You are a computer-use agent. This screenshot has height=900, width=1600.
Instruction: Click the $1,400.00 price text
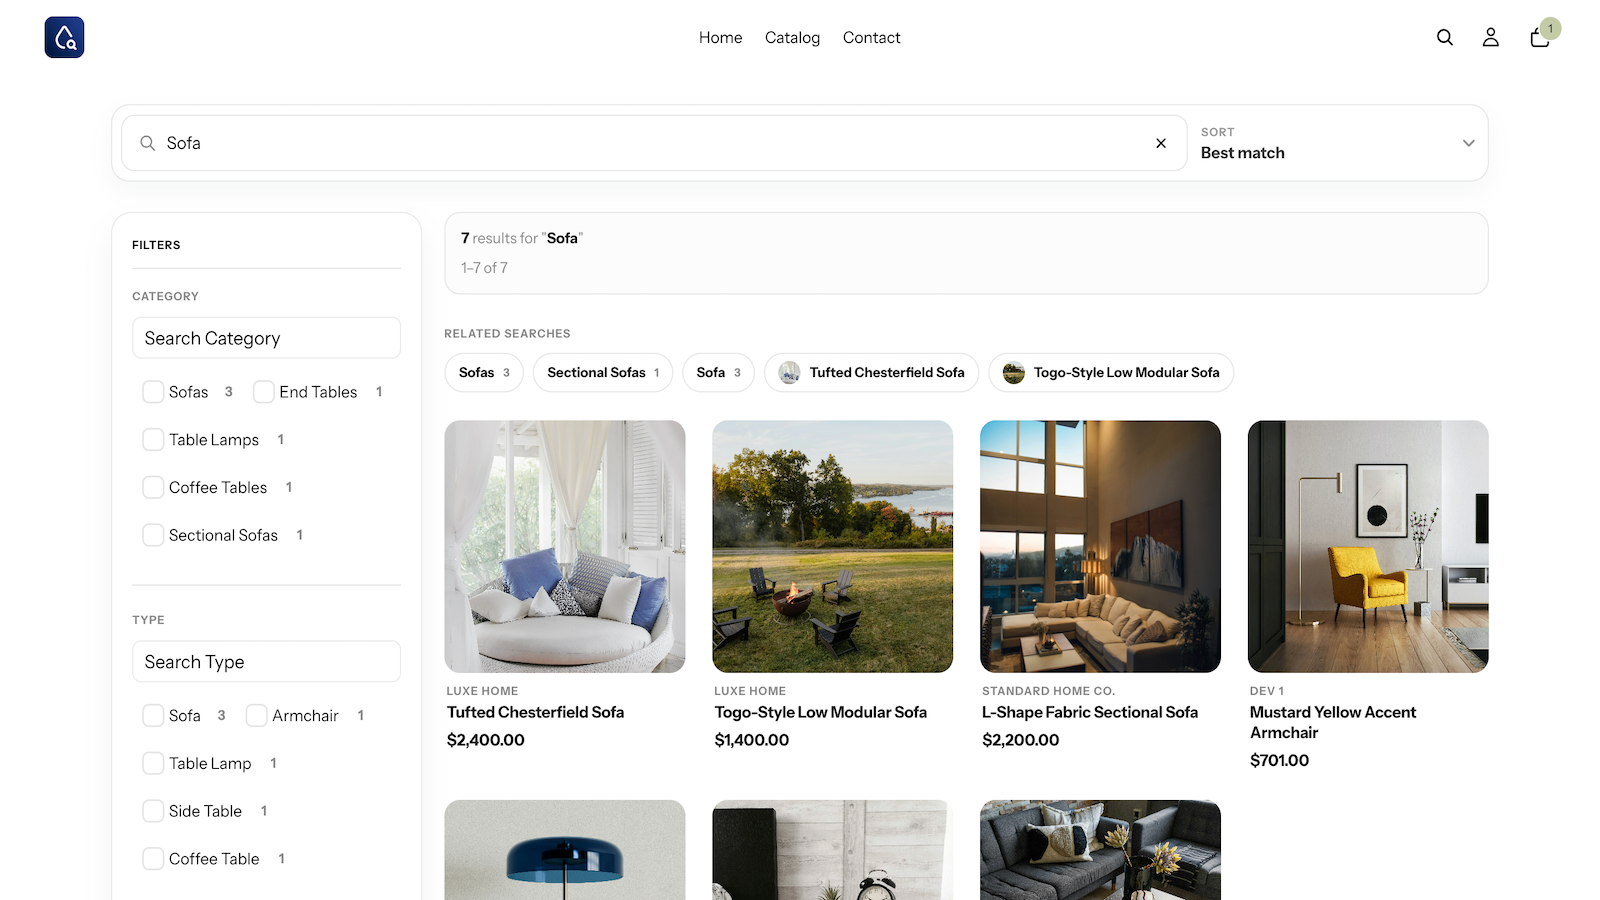pos(752,740)
